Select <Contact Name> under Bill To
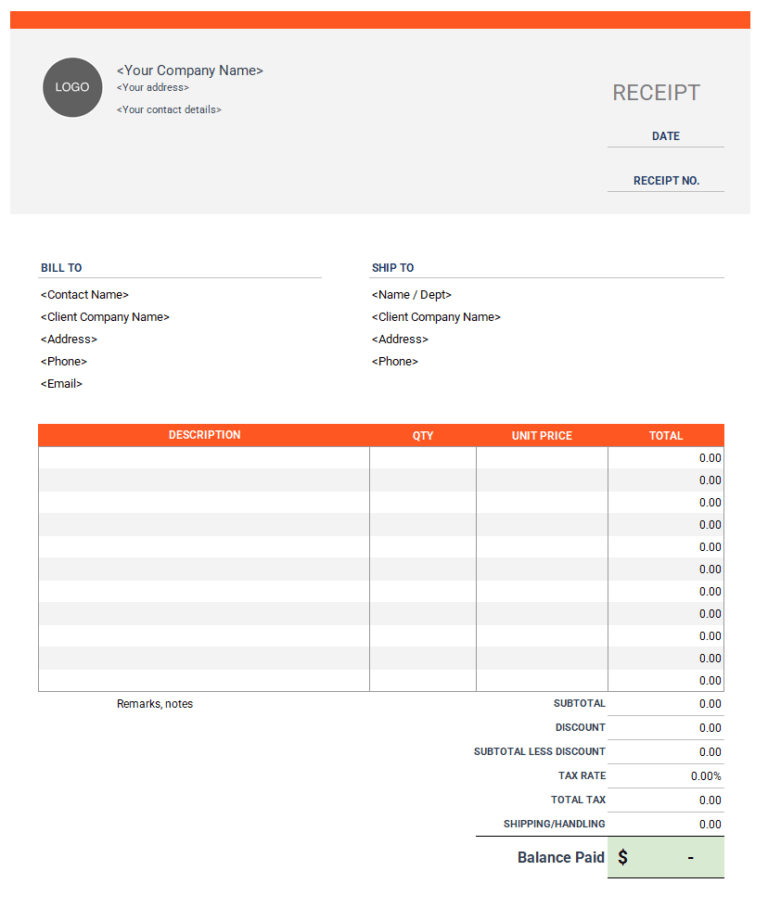 (x=85, y=295)
